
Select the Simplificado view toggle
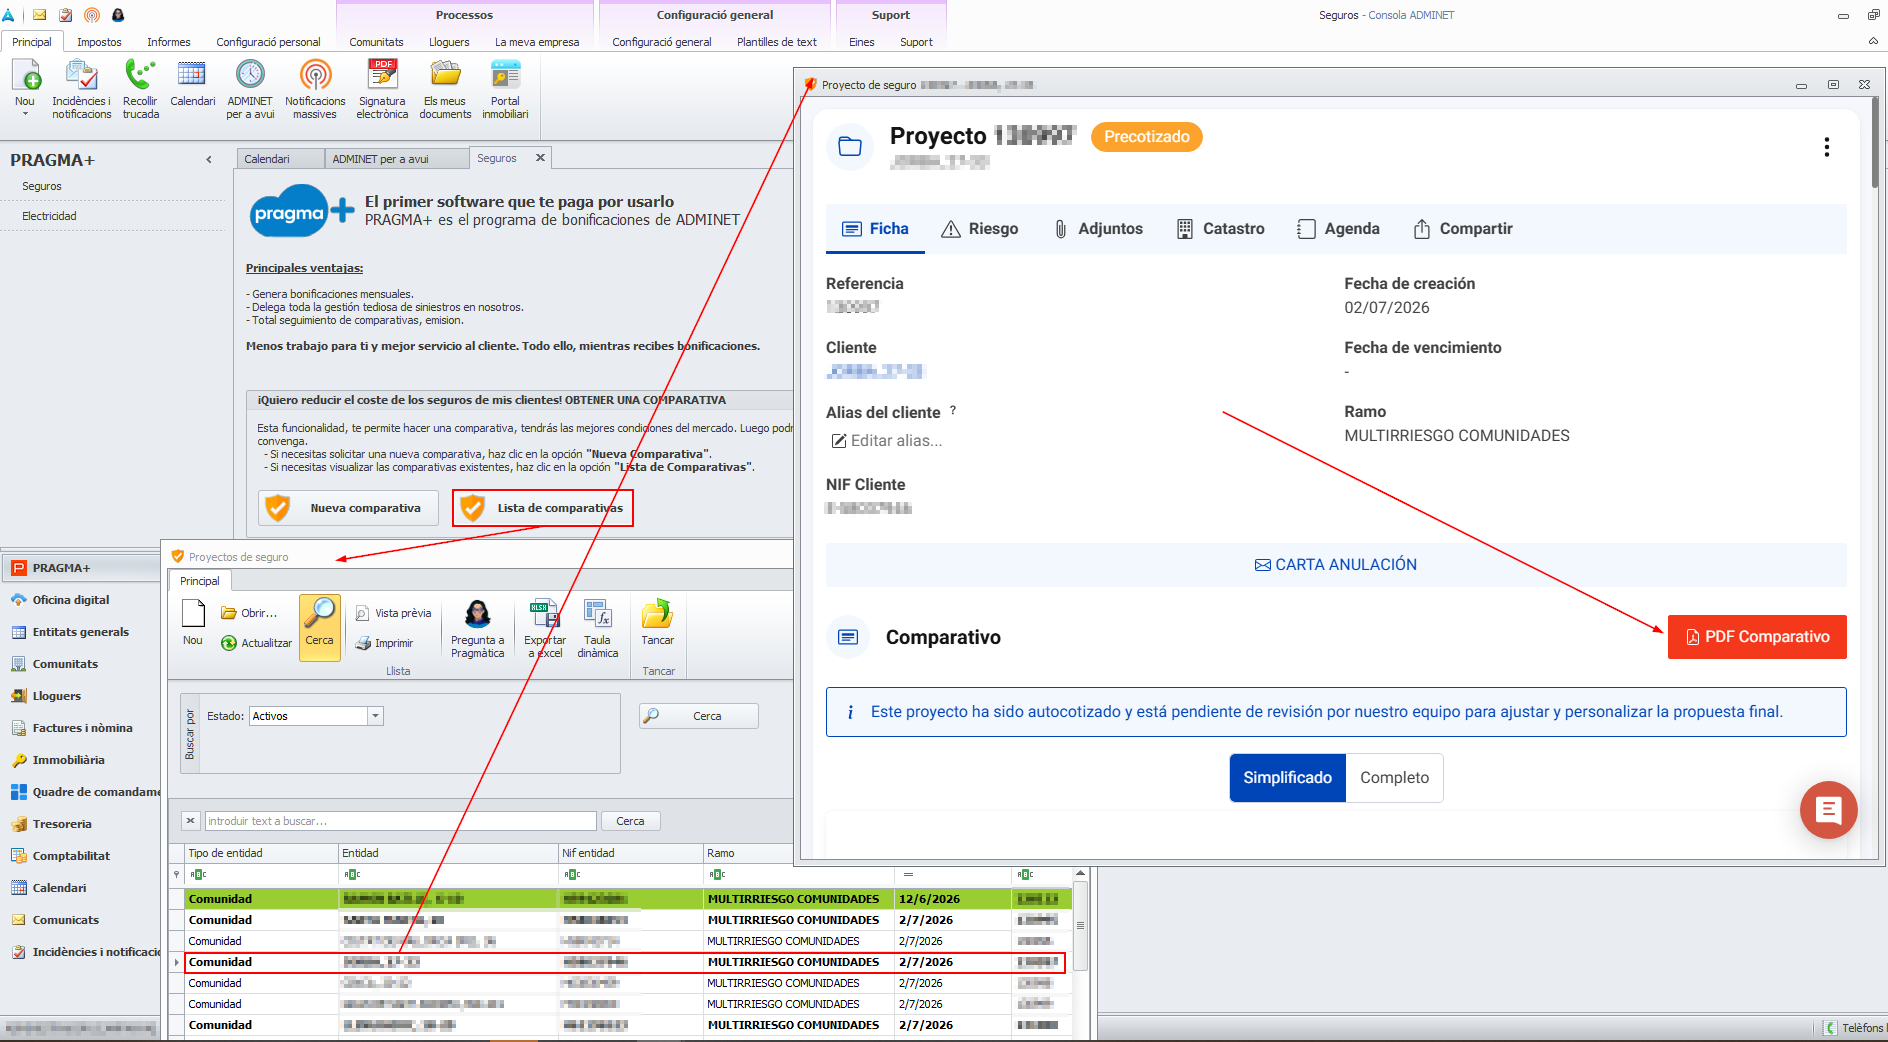[x=1287, y=777]
